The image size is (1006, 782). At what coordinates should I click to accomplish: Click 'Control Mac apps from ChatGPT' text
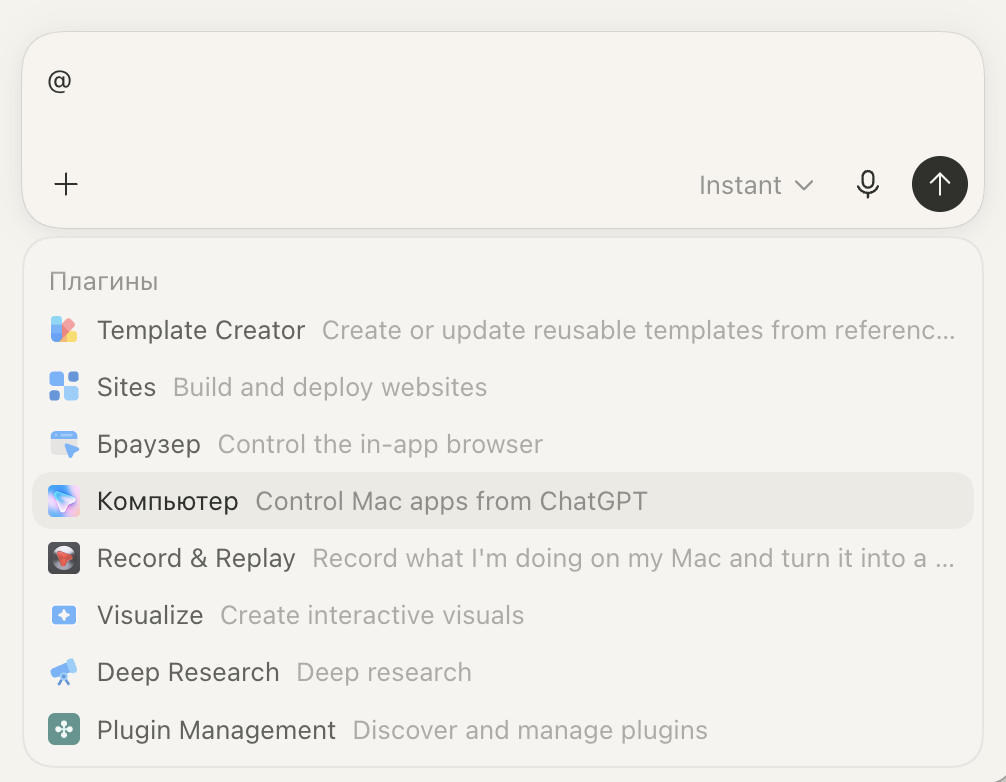pyautogui.click(x=452, y=502)
